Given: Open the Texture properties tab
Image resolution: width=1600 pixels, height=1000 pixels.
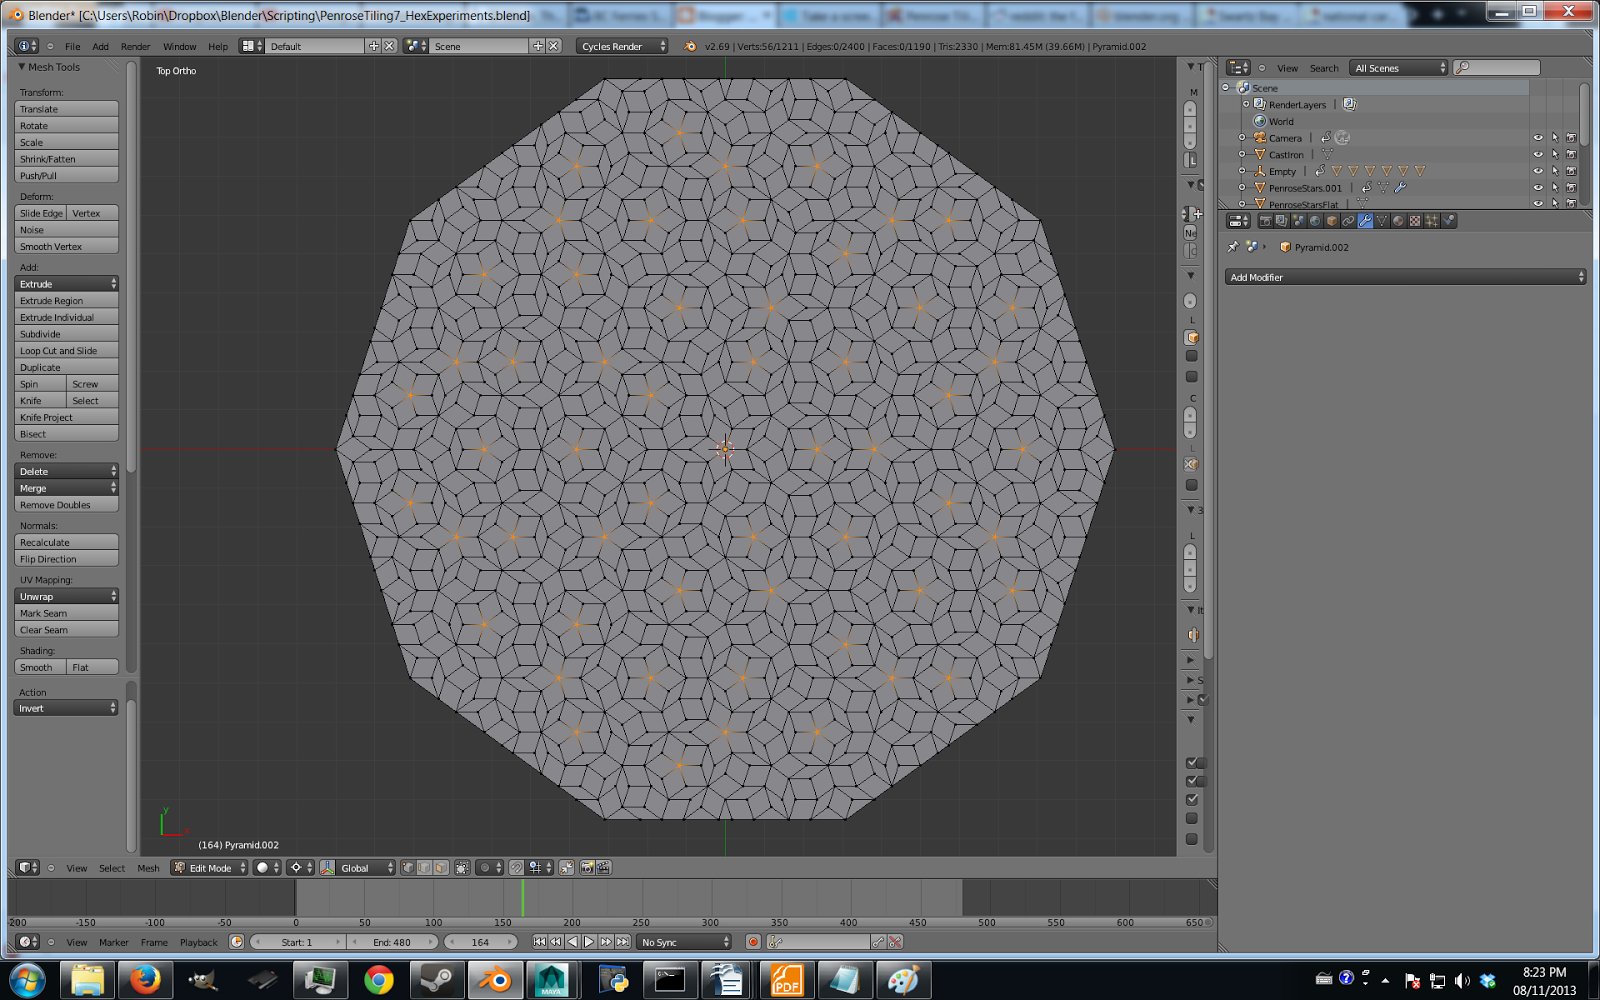Looking at the screenshot, I should (x=1415, y=221).
